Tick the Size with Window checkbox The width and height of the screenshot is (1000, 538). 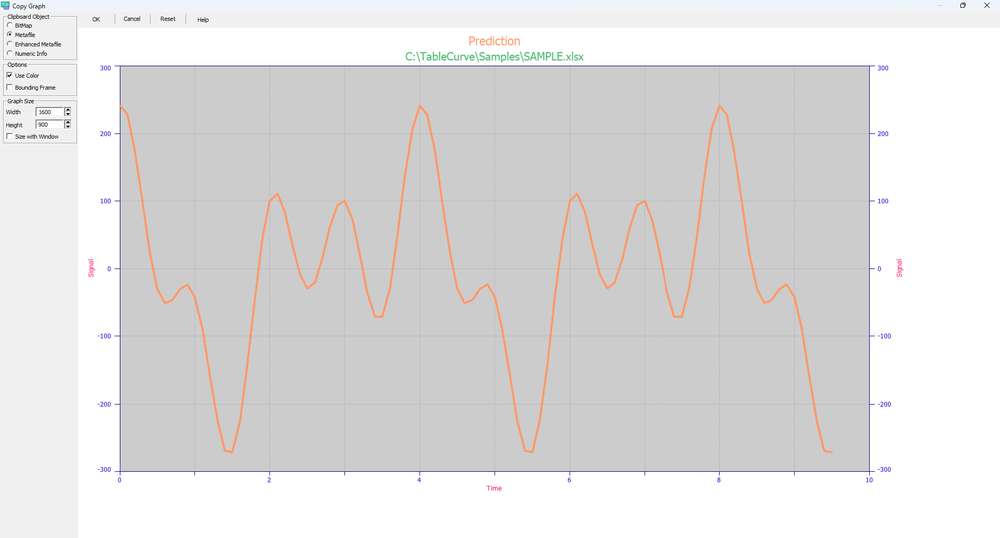click(10, 136)
